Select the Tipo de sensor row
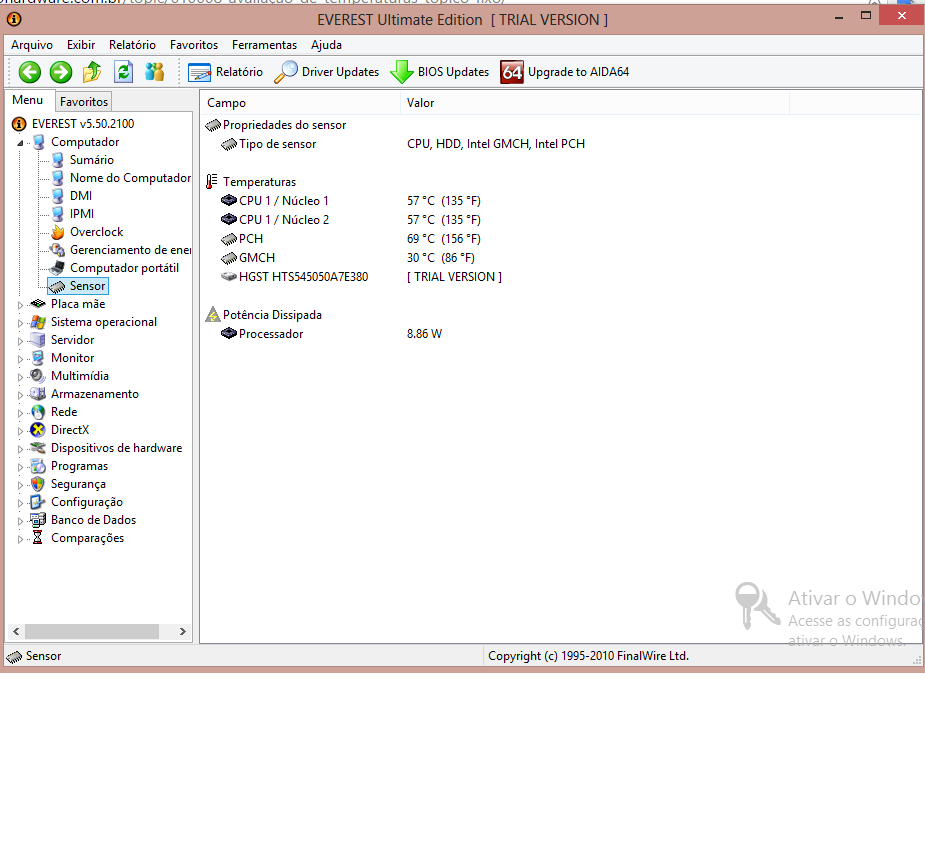Screen dimensions: 925x867 pyautogui.click(x=403, y=144)
